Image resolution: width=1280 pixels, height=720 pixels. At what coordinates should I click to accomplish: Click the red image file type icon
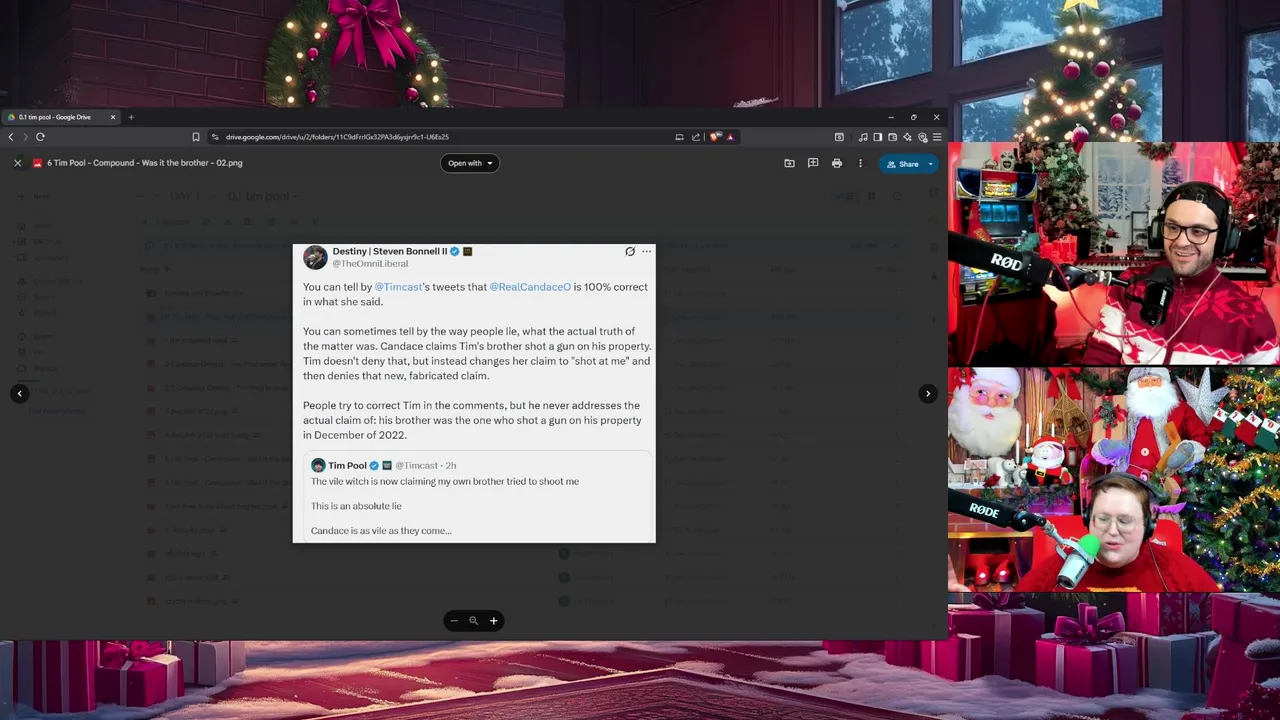[37, 163]
